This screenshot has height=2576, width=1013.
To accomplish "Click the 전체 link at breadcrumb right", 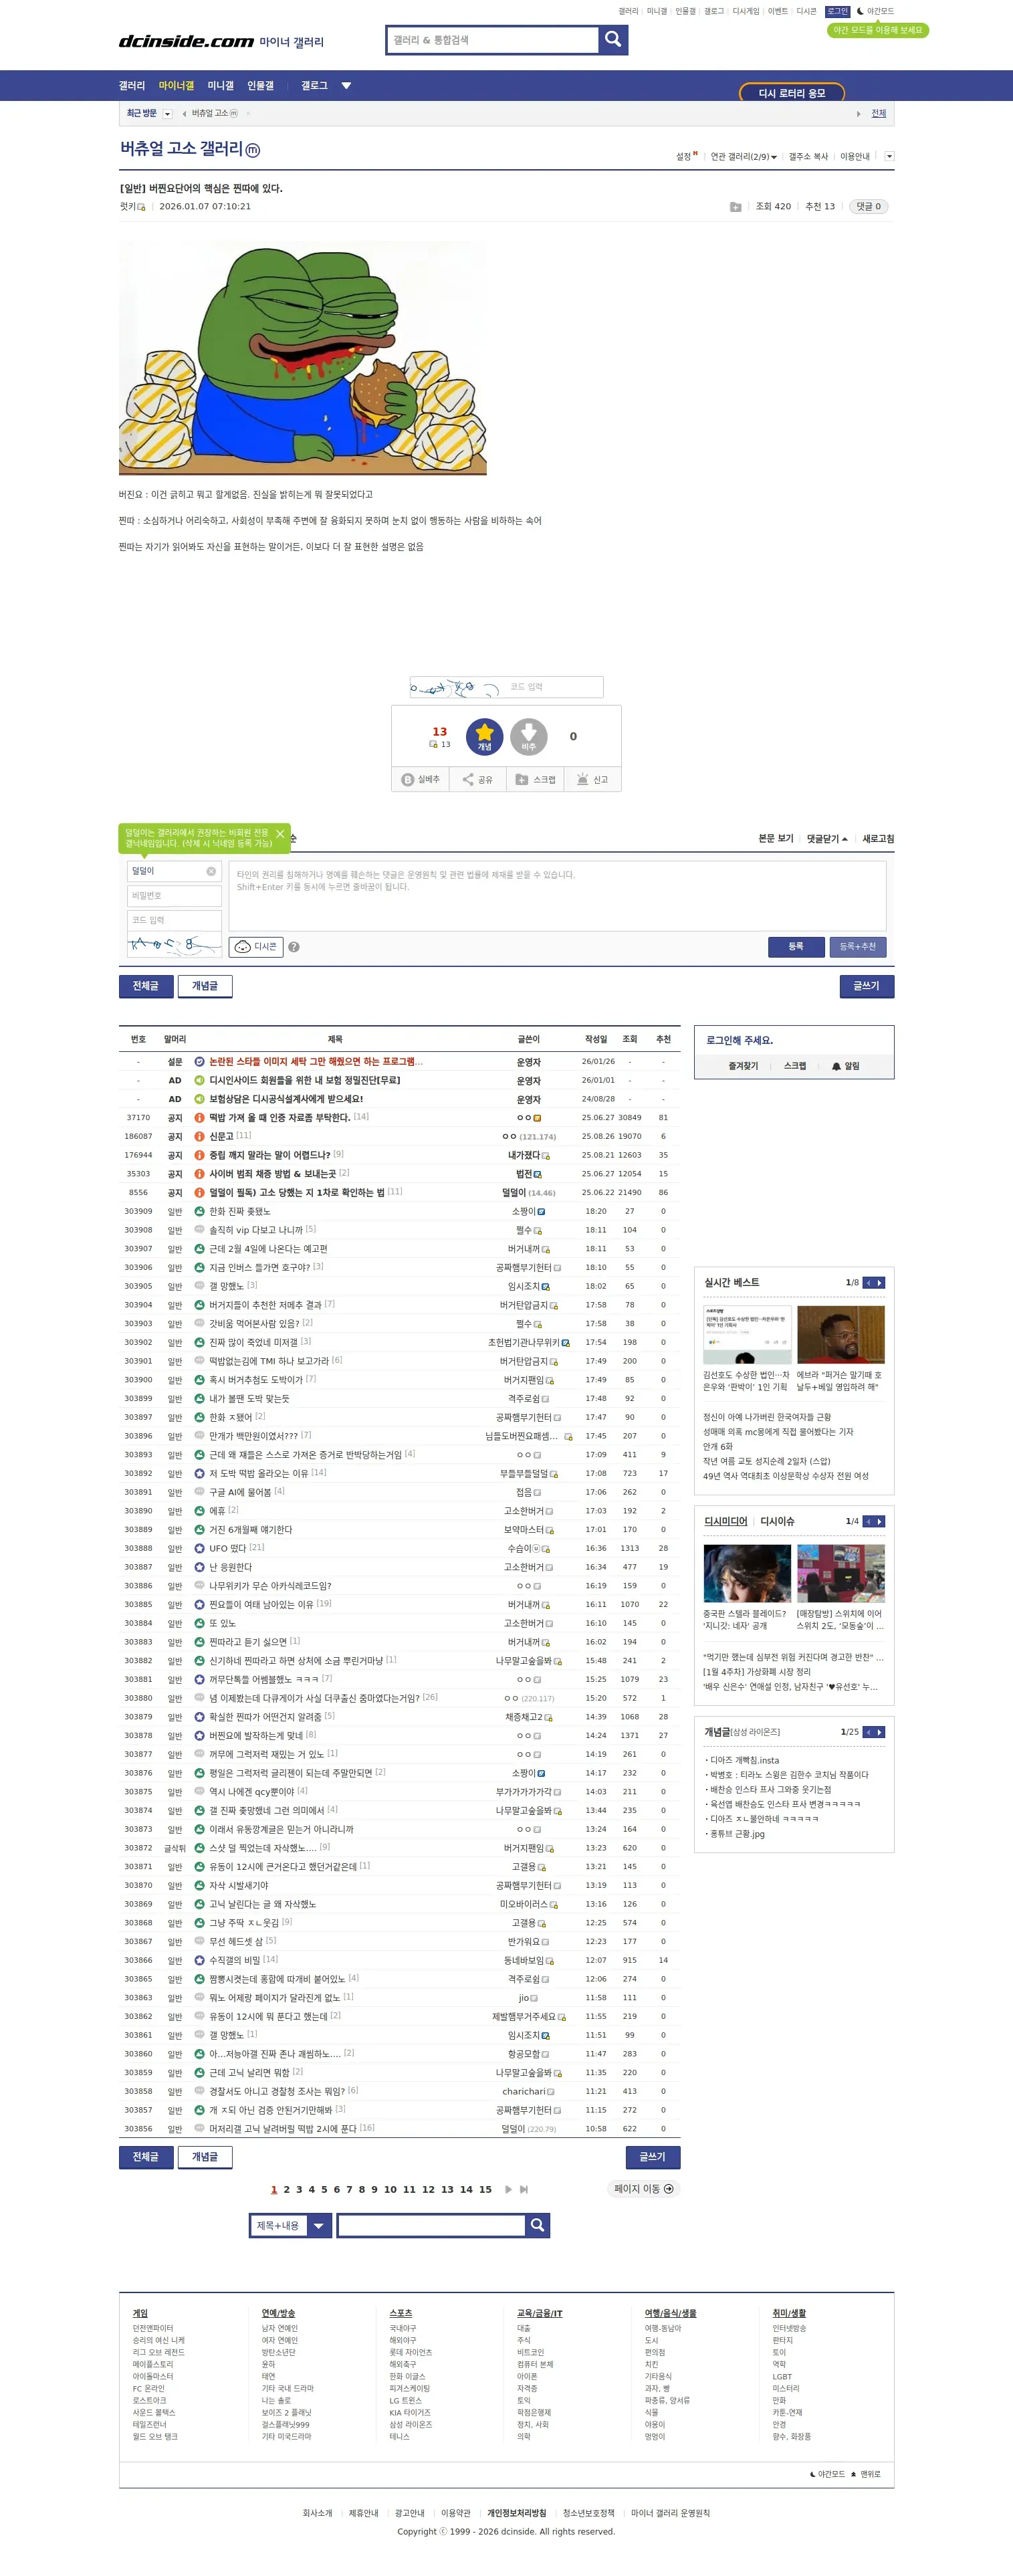I will pyautogui.click(x=878, y=113).
